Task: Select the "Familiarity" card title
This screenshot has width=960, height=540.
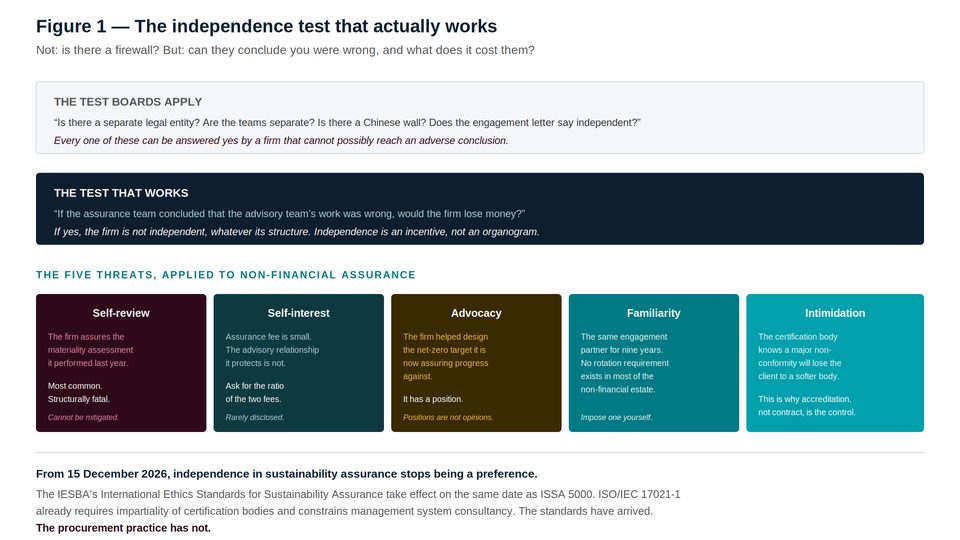Action: pos(654,313)
